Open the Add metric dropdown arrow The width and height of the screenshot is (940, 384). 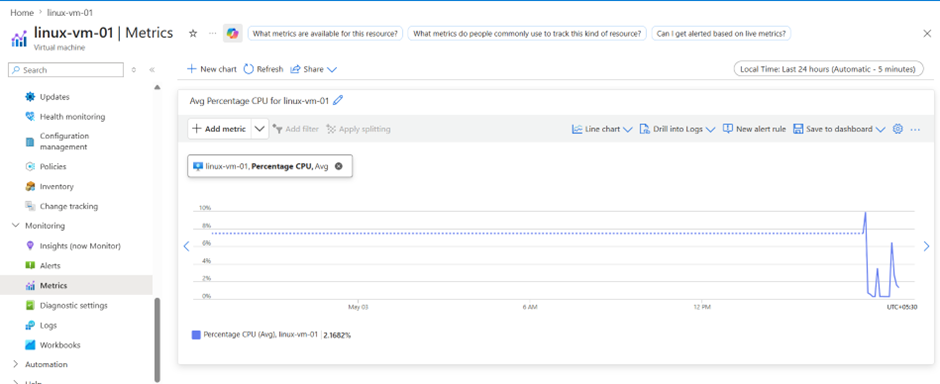pos(260,129)
